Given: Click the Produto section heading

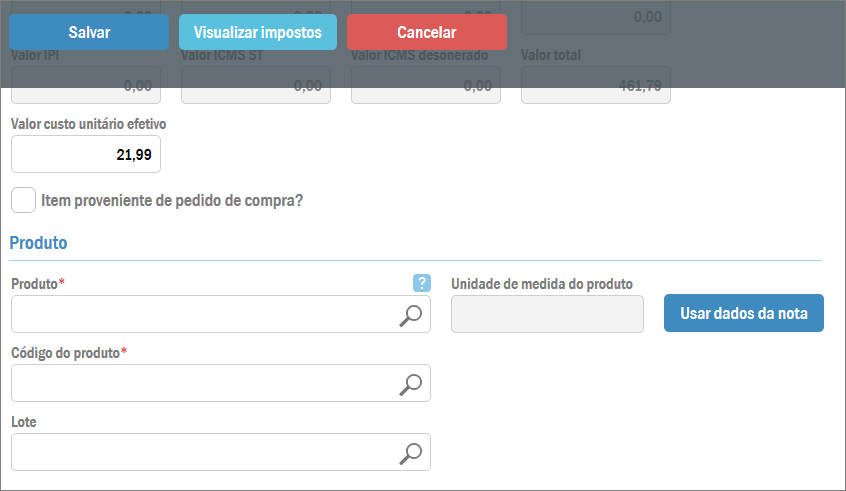Looking at the screenshot, I should (39, 243).
